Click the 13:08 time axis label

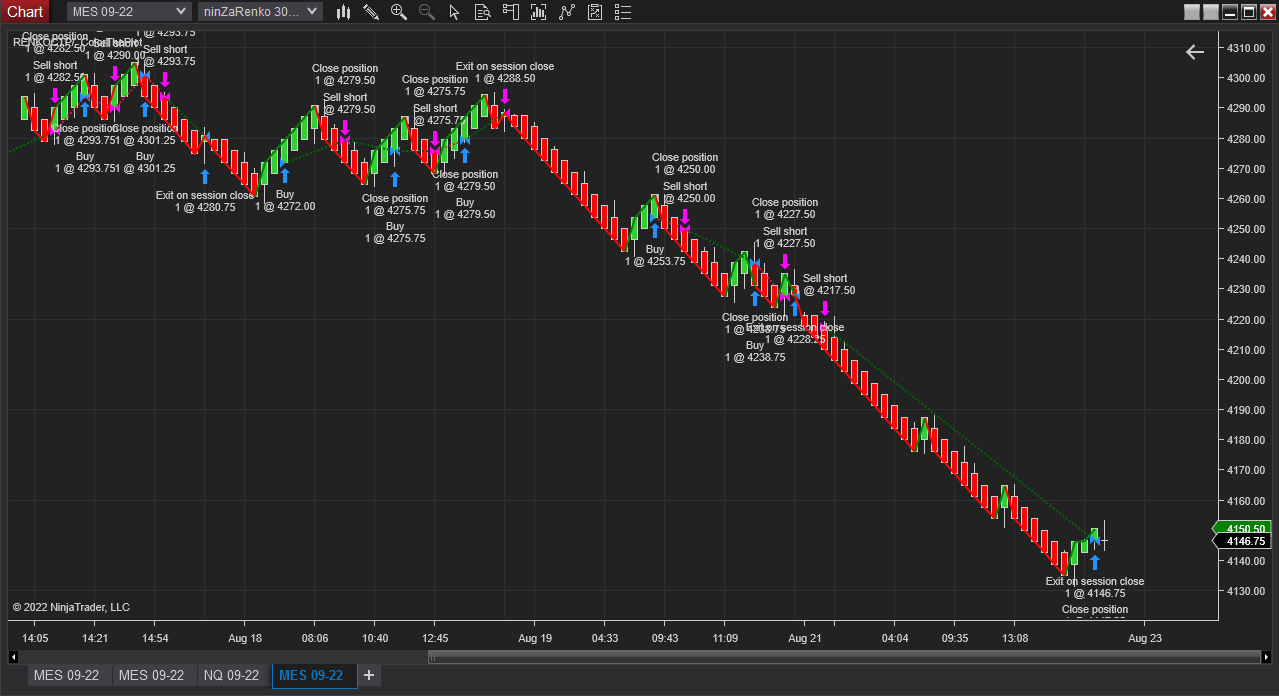tap(1015, 638)
